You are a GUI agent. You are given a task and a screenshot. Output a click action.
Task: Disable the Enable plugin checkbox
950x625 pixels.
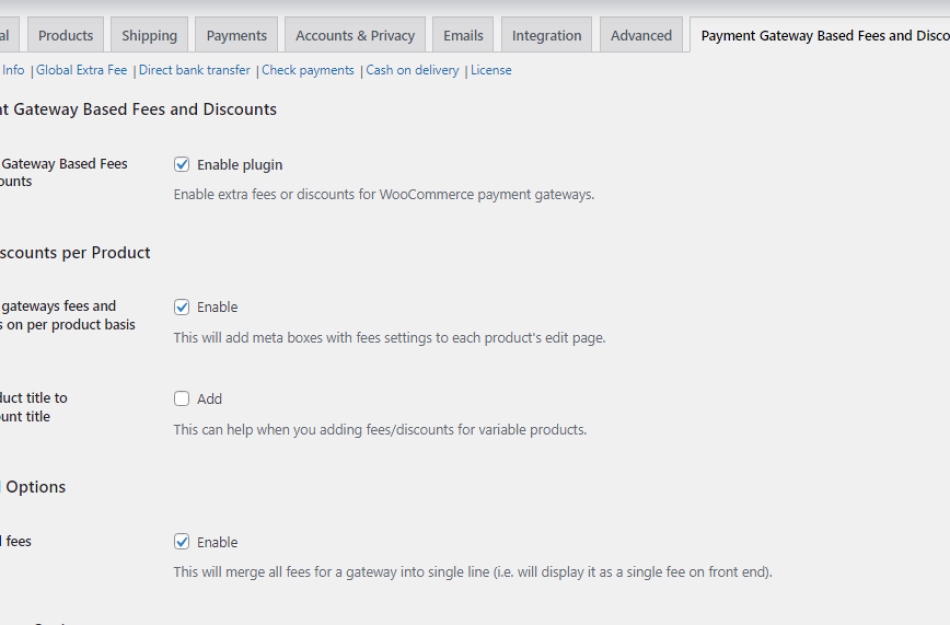[181, 164]
